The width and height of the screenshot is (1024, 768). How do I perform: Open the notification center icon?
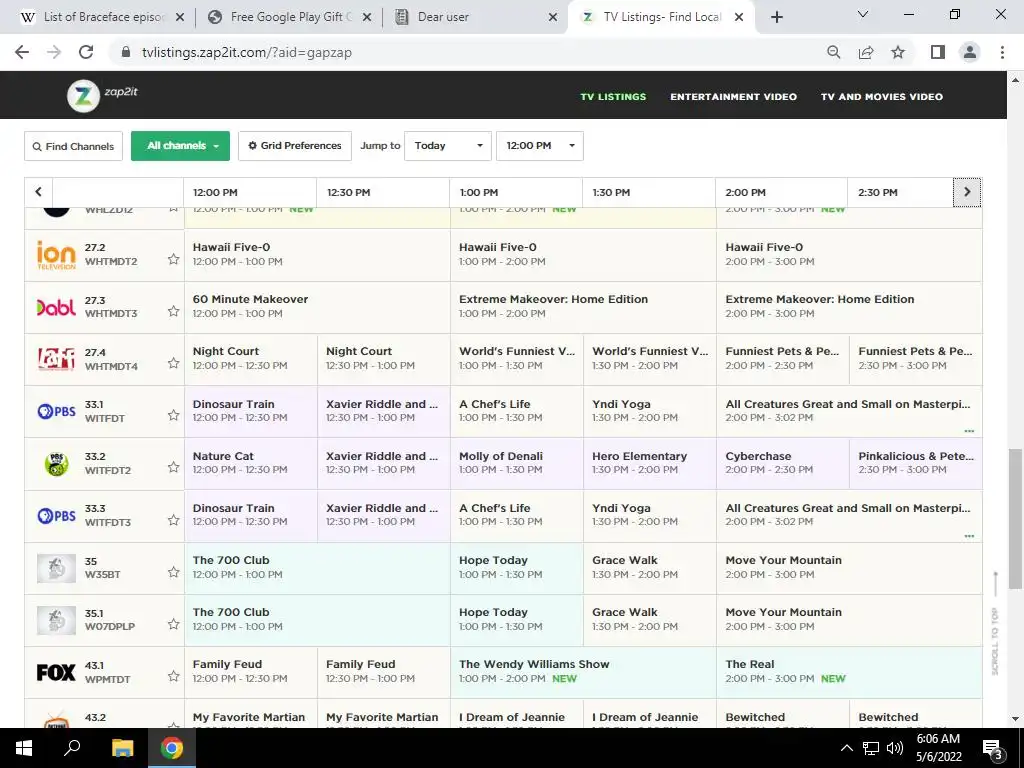pyautogui.click(x=992, y=748)
